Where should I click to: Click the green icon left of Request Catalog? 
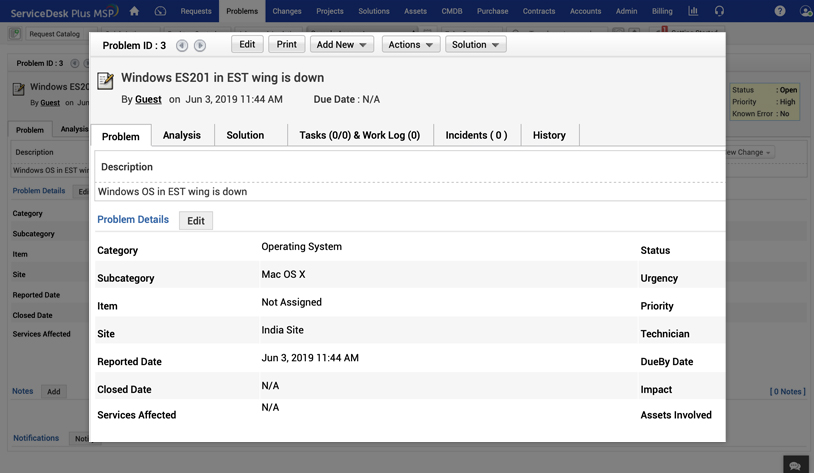pyautogui.click(x=15, y=34)
